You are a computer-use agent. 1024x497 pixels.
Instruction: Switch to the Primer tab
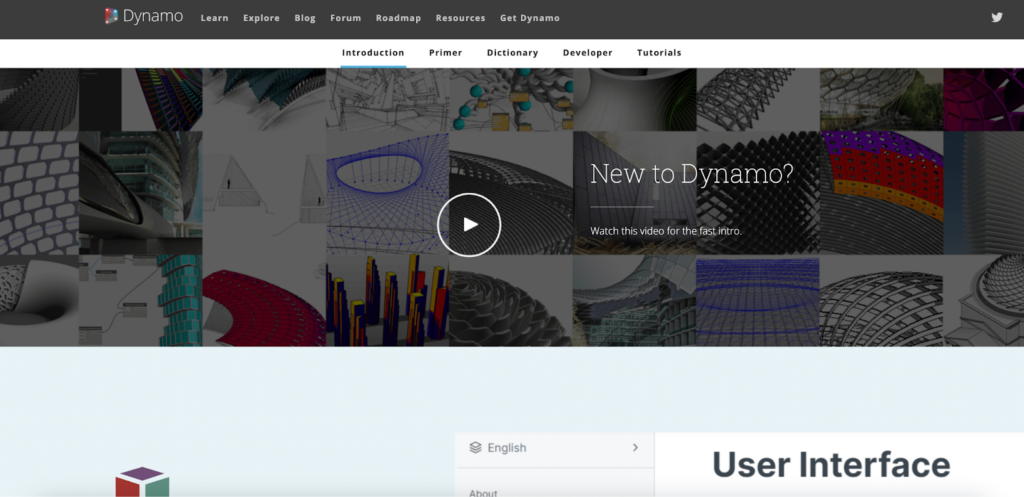tap(445, 53)
